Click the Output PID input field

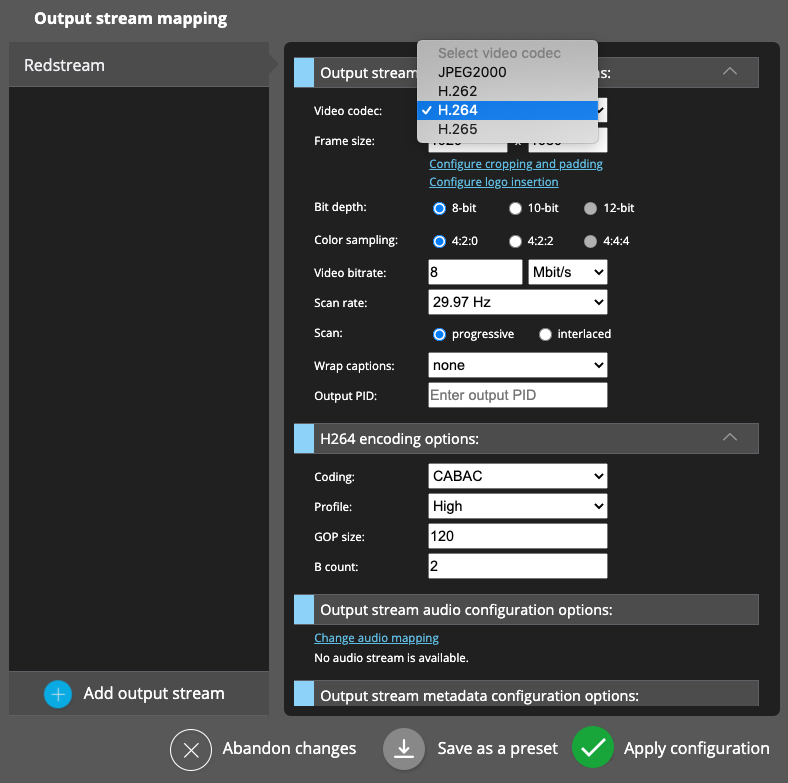(x=517, y=395)
